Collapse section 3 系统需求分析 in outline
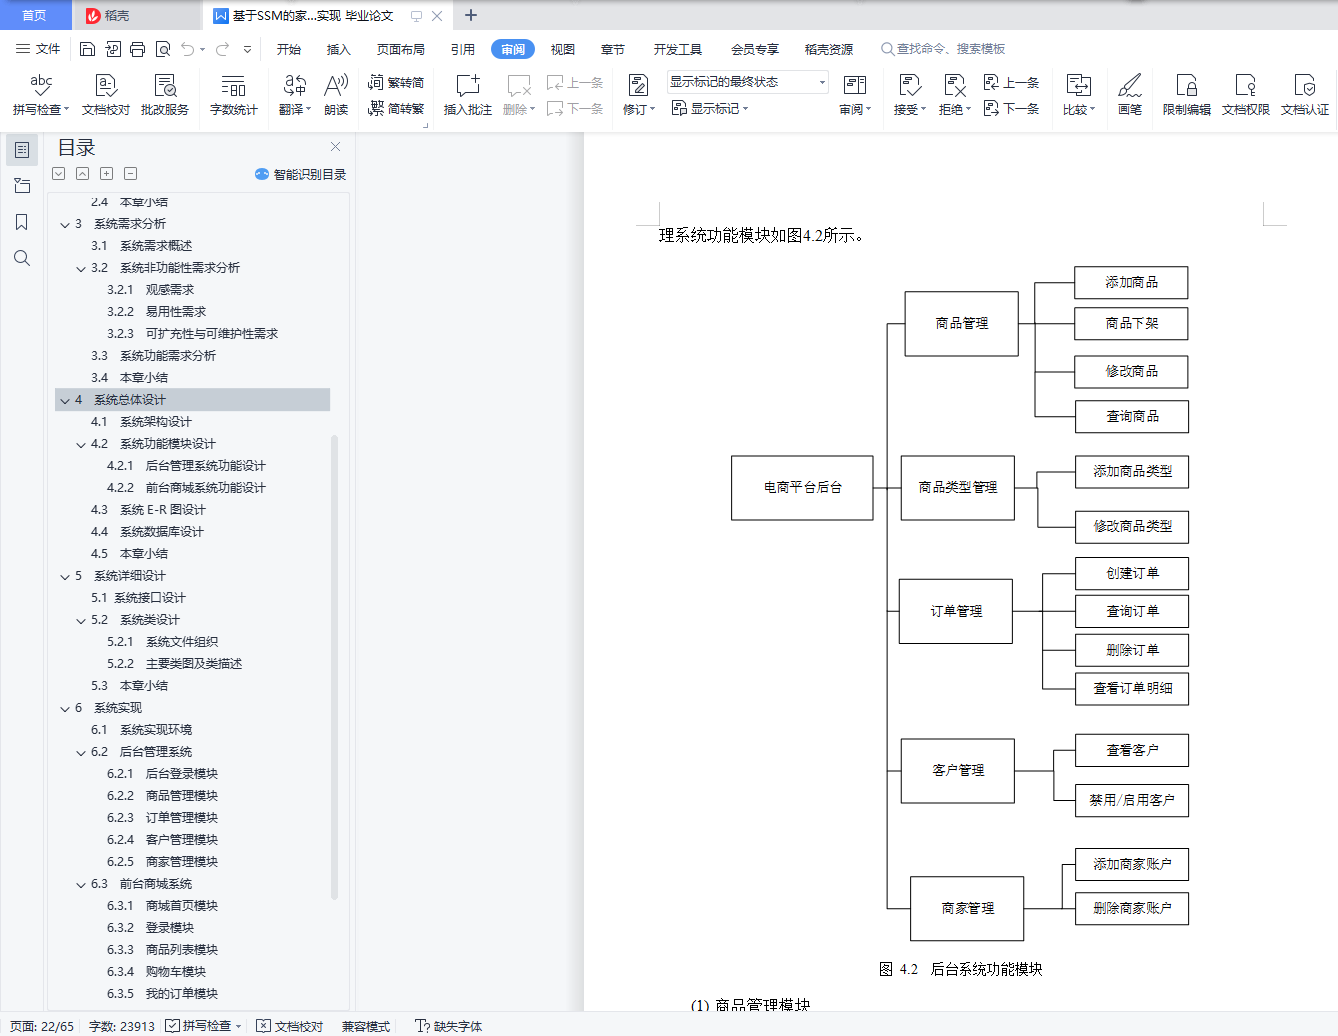Viewport: 1338px width, 1036px height. tap(65, 224)
